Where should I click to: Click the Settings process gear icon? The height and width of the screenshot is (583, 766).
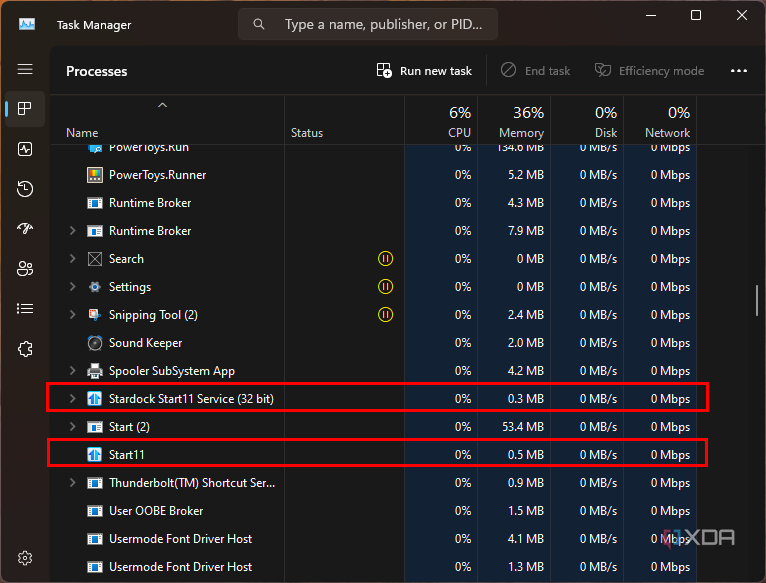(x=95, y=287)
